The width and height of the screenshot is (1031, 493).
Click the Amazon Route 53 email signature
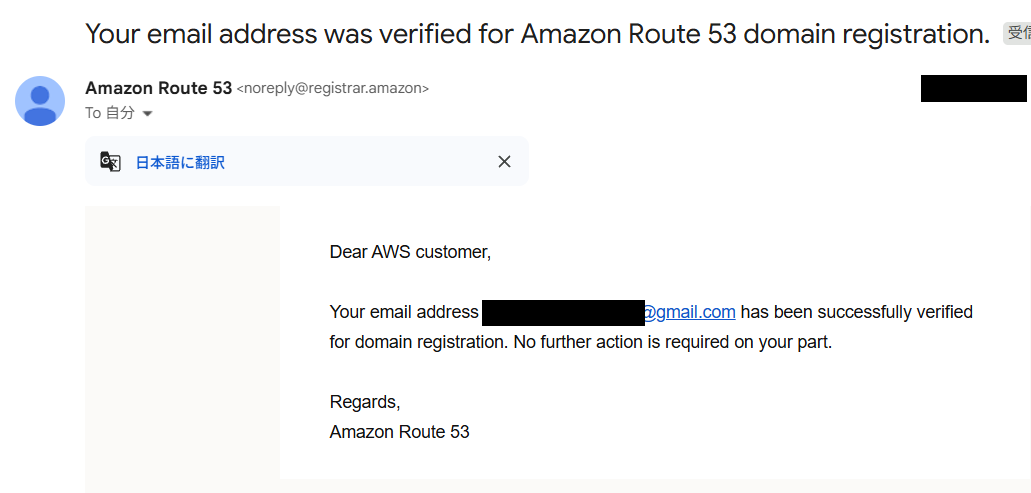pos(399,432)
